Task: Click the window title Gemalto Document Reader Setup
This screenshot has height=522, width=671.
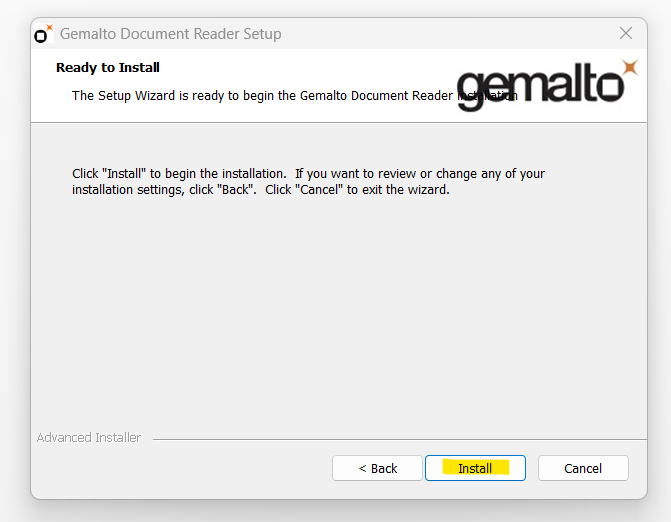Action: 170,34
